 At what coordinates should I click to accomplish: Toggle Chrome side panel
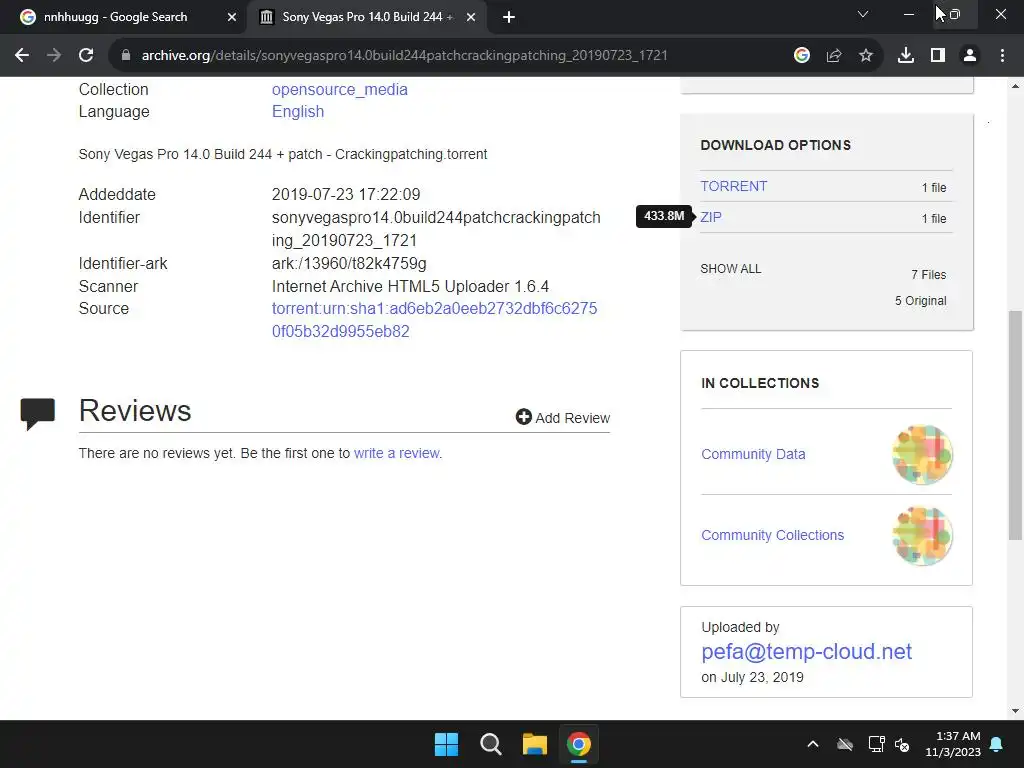coord(937,56)
